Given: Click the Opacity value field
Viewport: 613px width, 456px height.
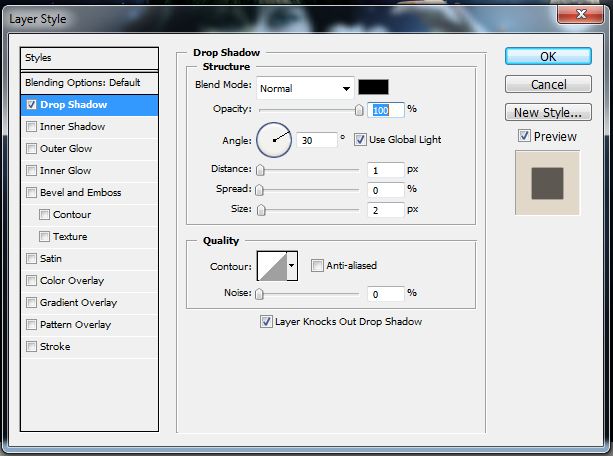Looking at the screenshot, I should click(385, 110).
